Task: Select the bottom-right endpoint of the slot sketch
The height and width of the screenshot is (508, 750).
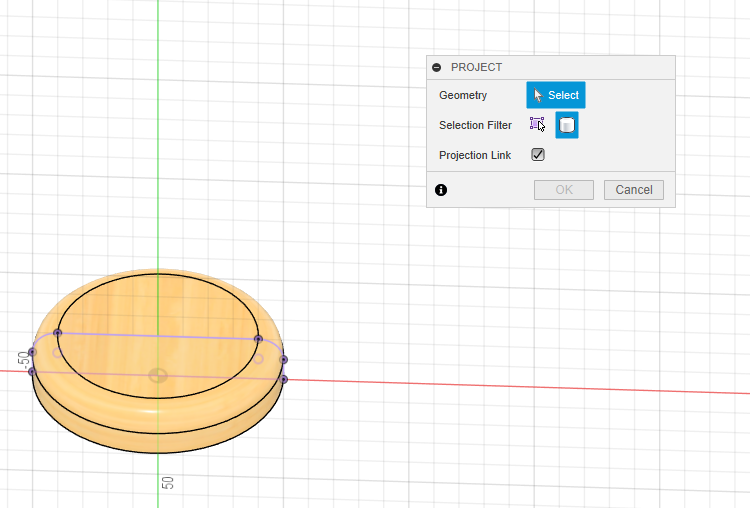Action: click(x=284, y=379)
